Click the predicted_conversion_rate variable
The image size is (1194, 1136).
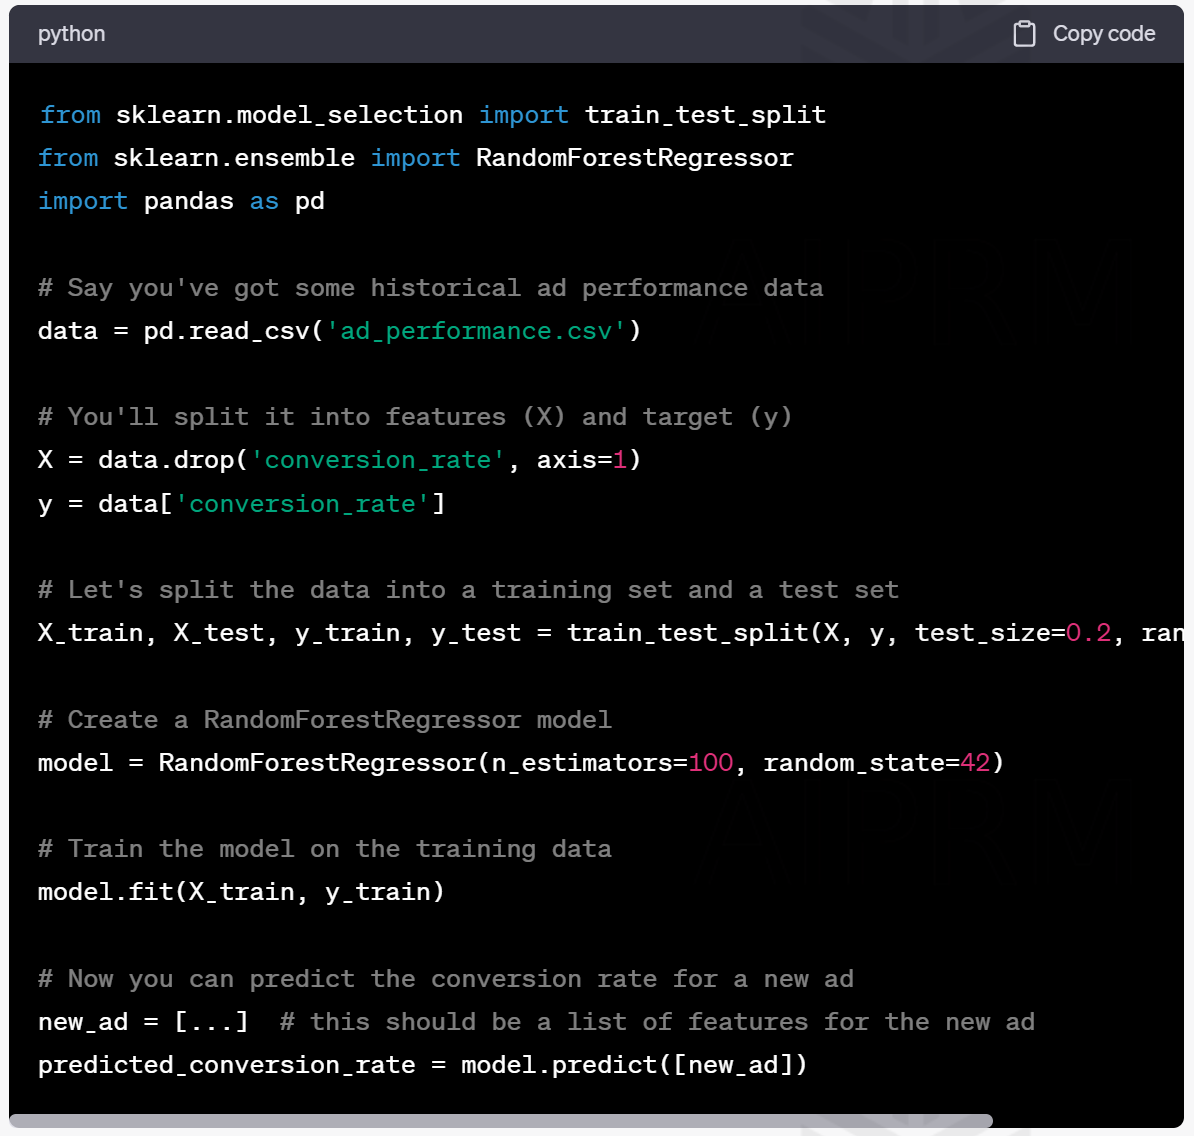click(226, 1065)
